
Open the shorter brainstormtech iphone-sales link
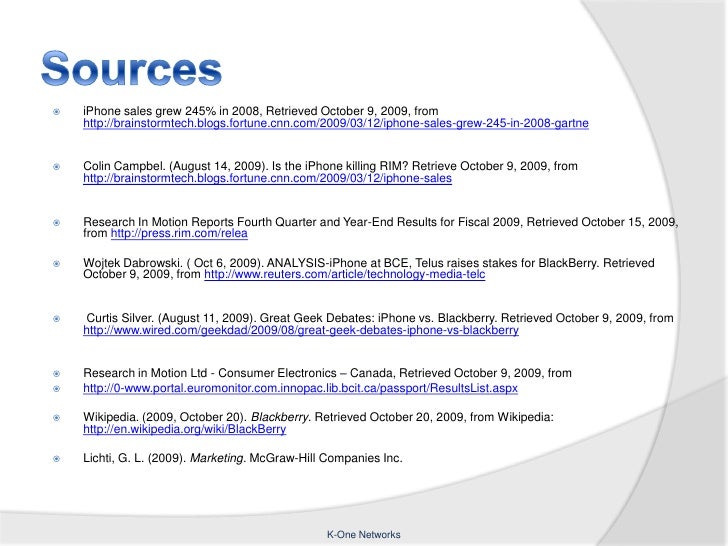coord(267,178)
